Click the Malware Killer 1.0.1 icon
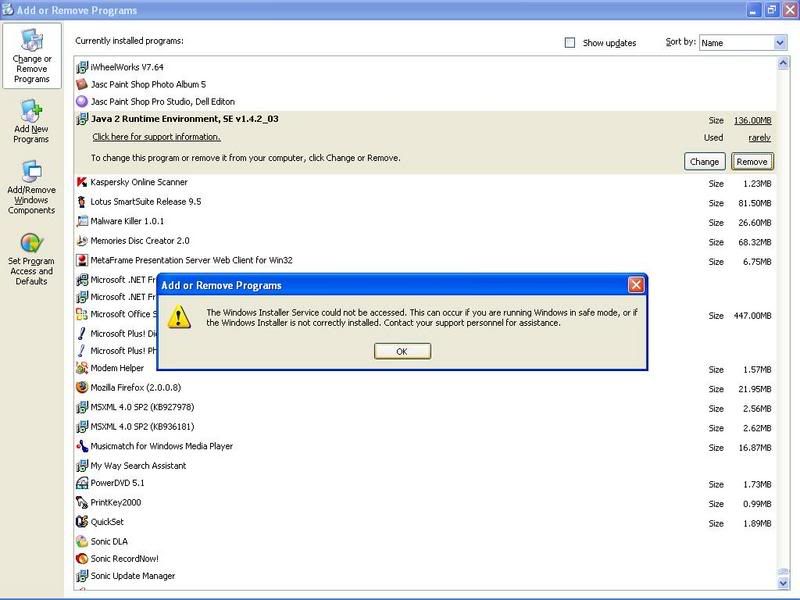 pos(82,221)
